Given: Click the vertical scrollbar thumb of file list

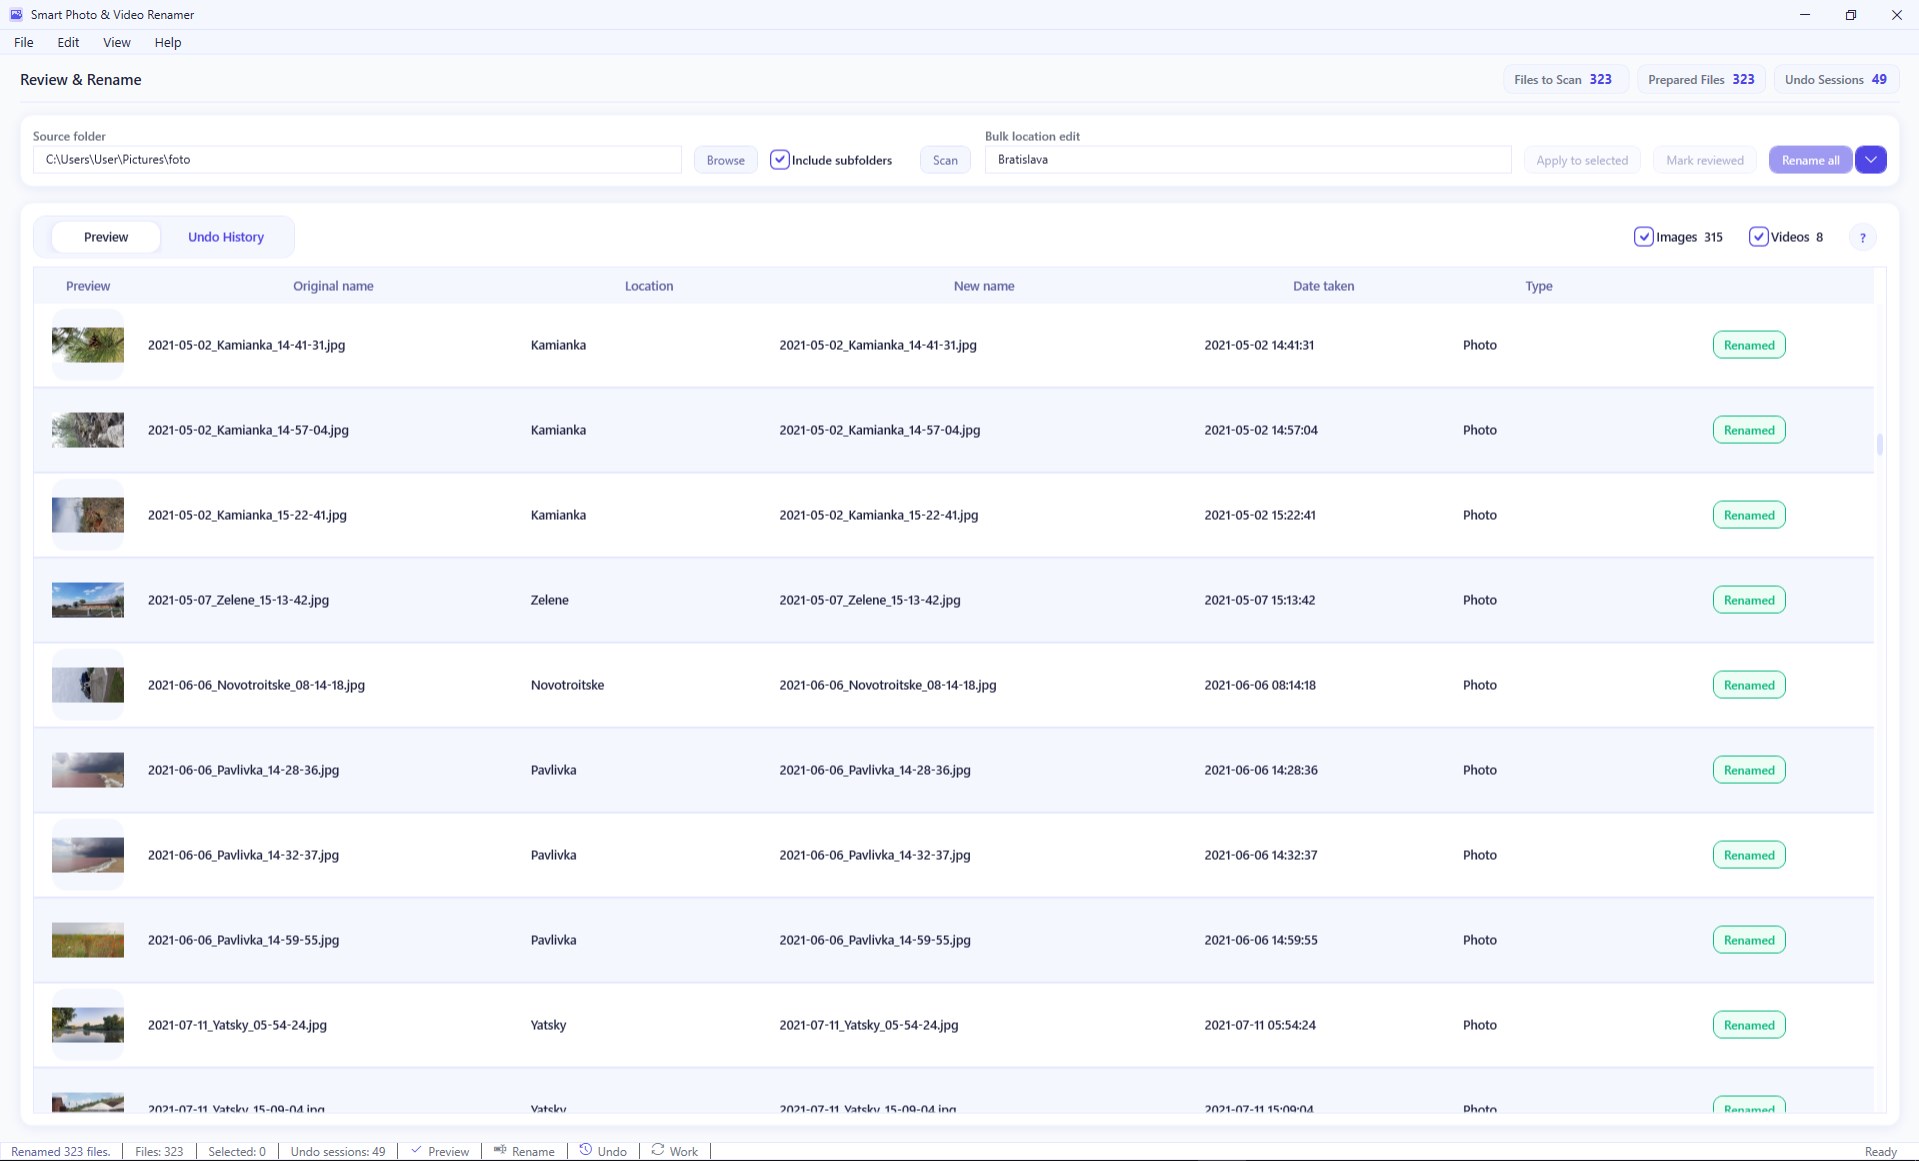Looking at the screenshot, I should (x=1880, y=444).
